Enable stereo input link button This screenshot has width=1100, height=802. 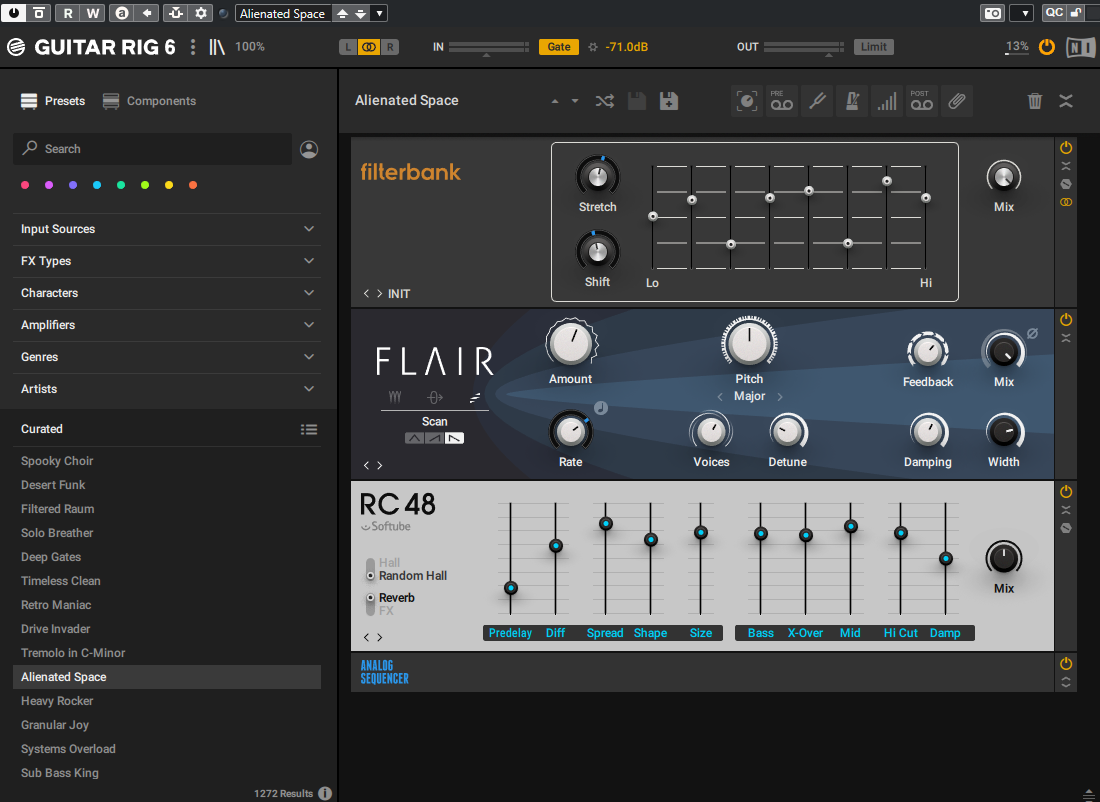point(369,47)
